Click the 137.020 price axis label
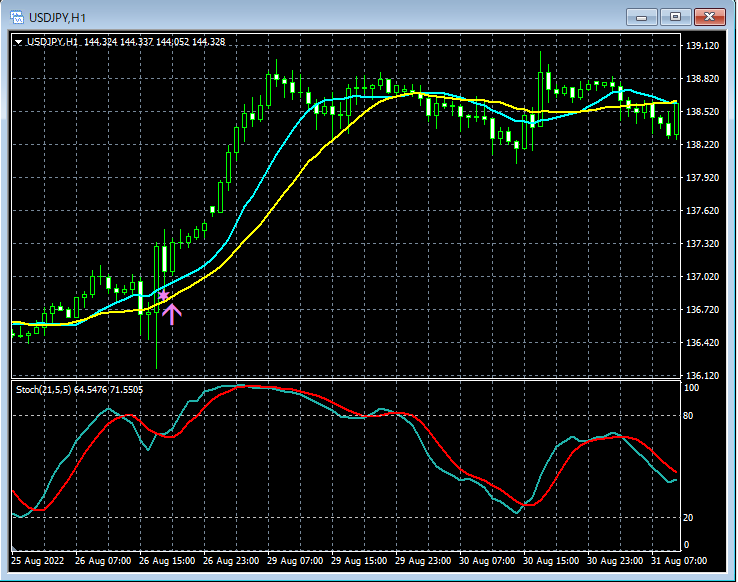The height and width of the screenshot is (582, 738). pos(702,276)
